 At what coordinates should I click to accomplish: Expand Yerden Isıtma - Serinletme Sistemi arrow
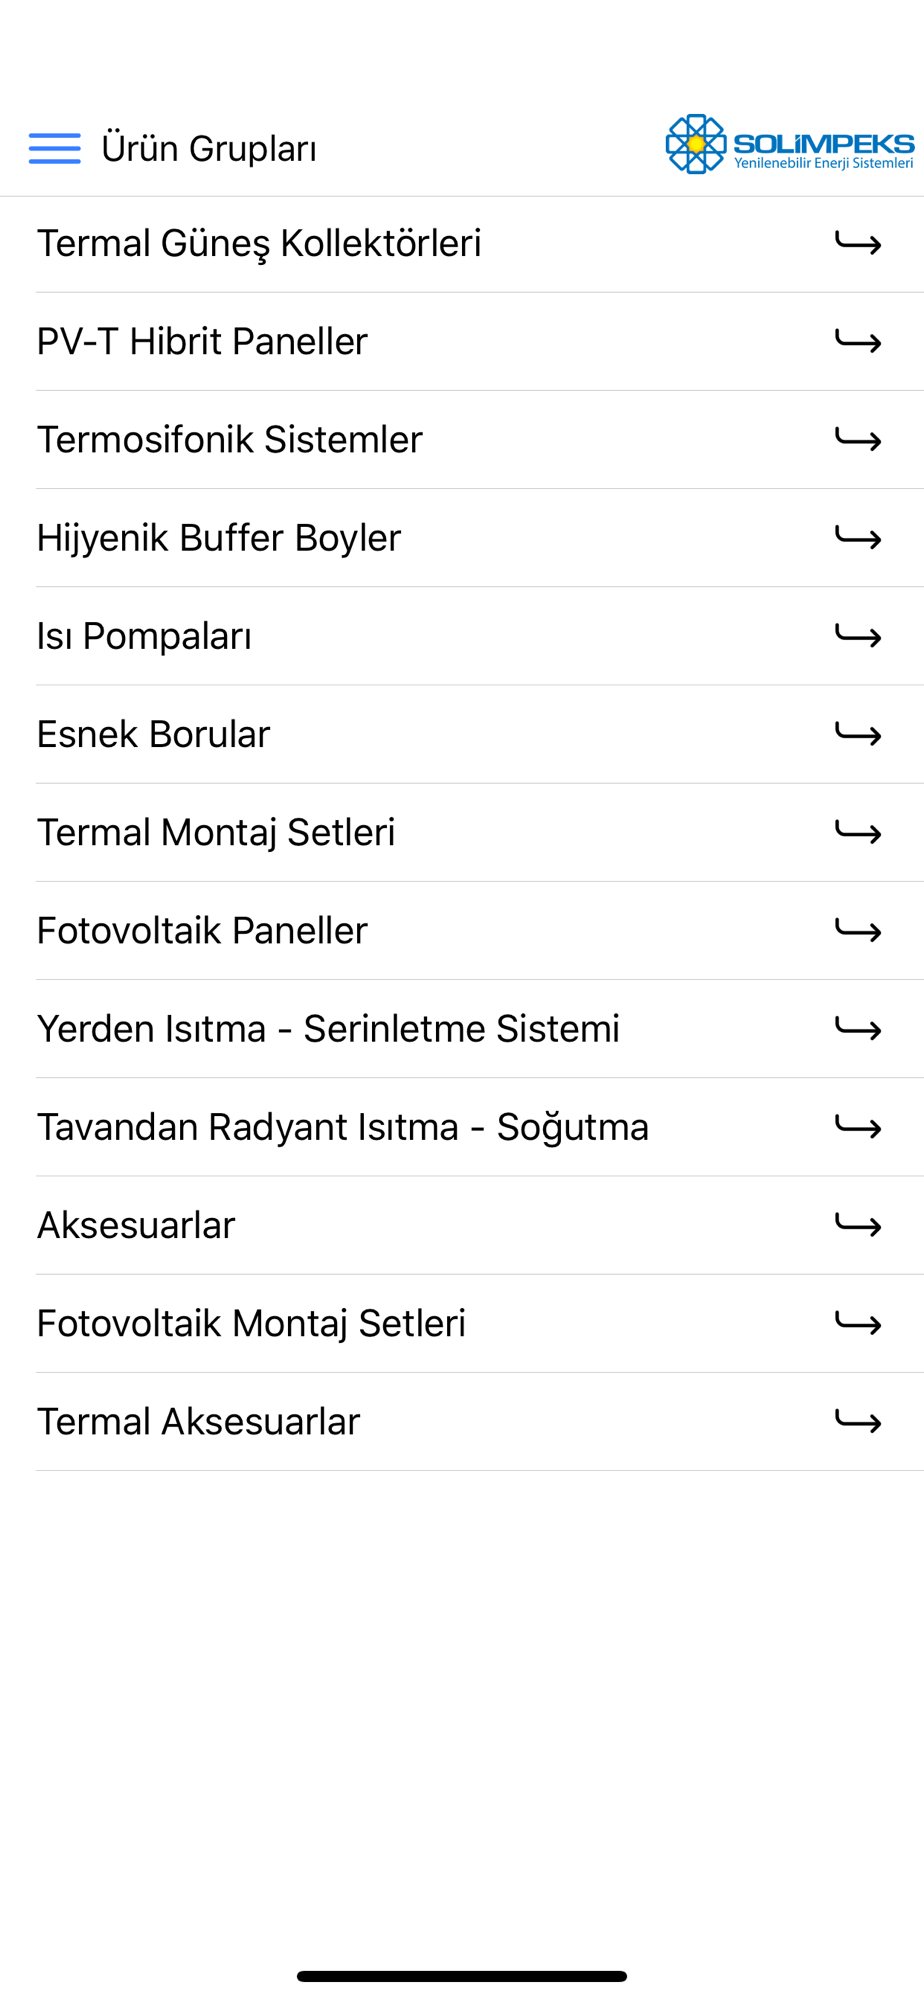point(858,1029)
